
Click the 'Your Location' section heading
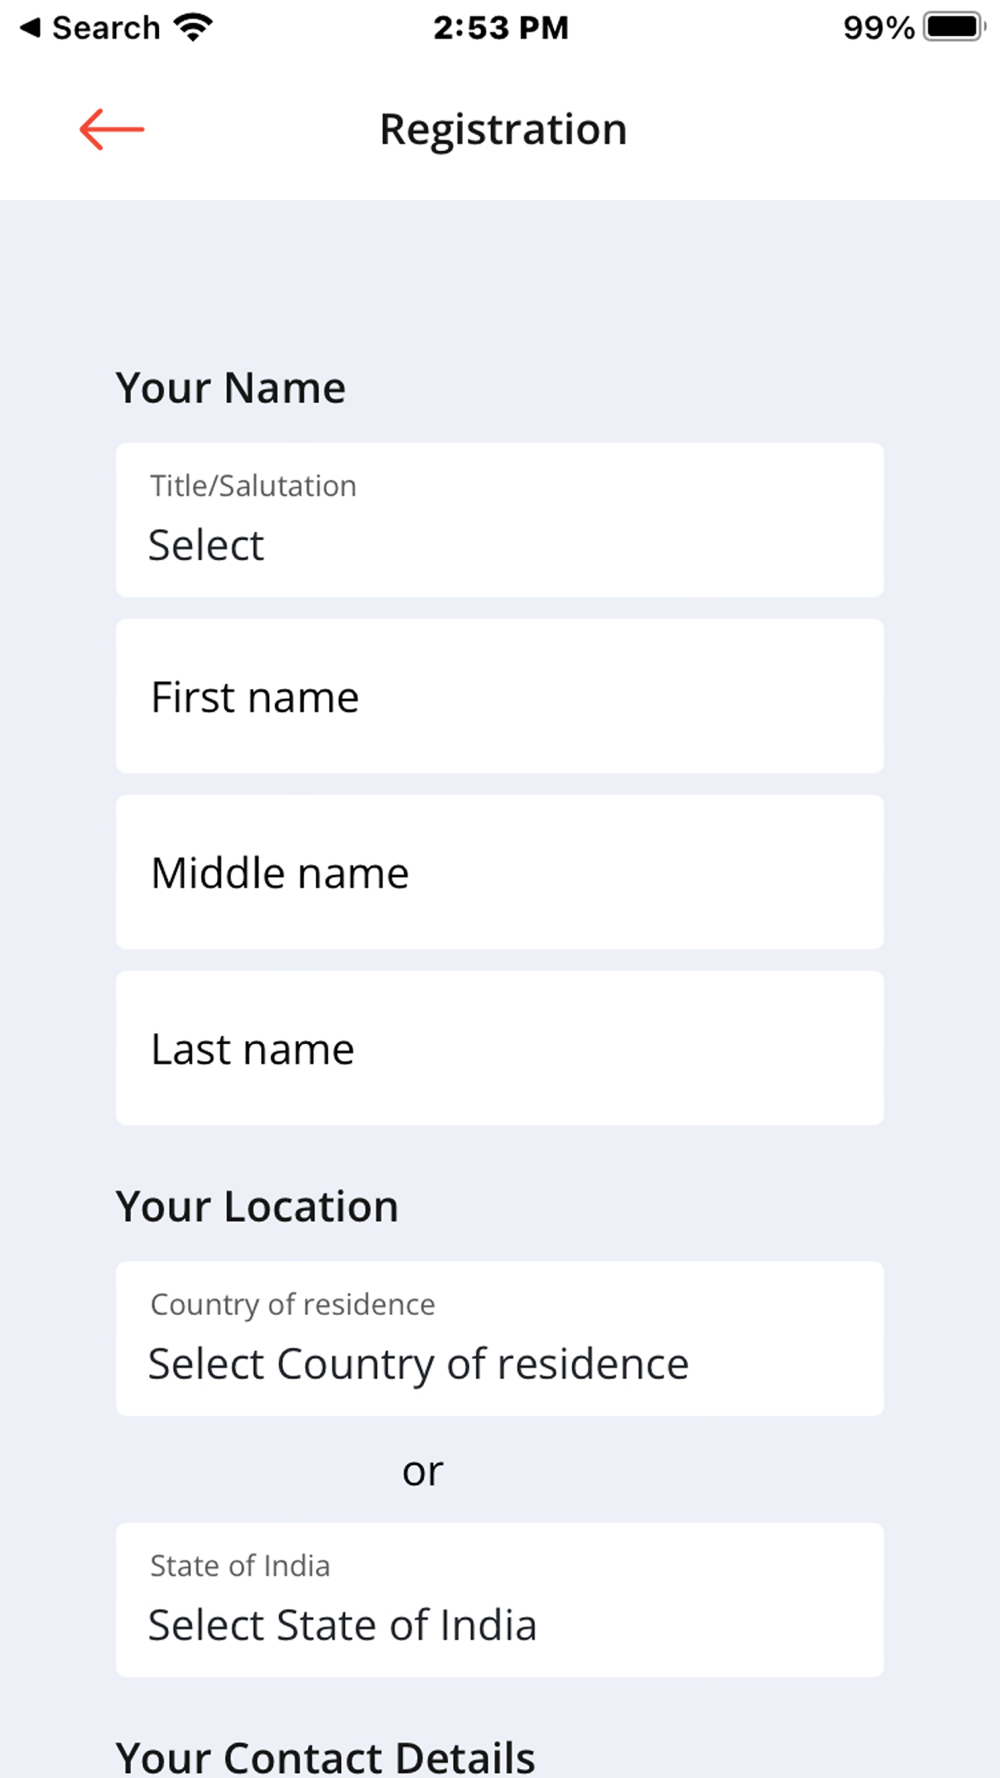click(x=257, y=1207)
